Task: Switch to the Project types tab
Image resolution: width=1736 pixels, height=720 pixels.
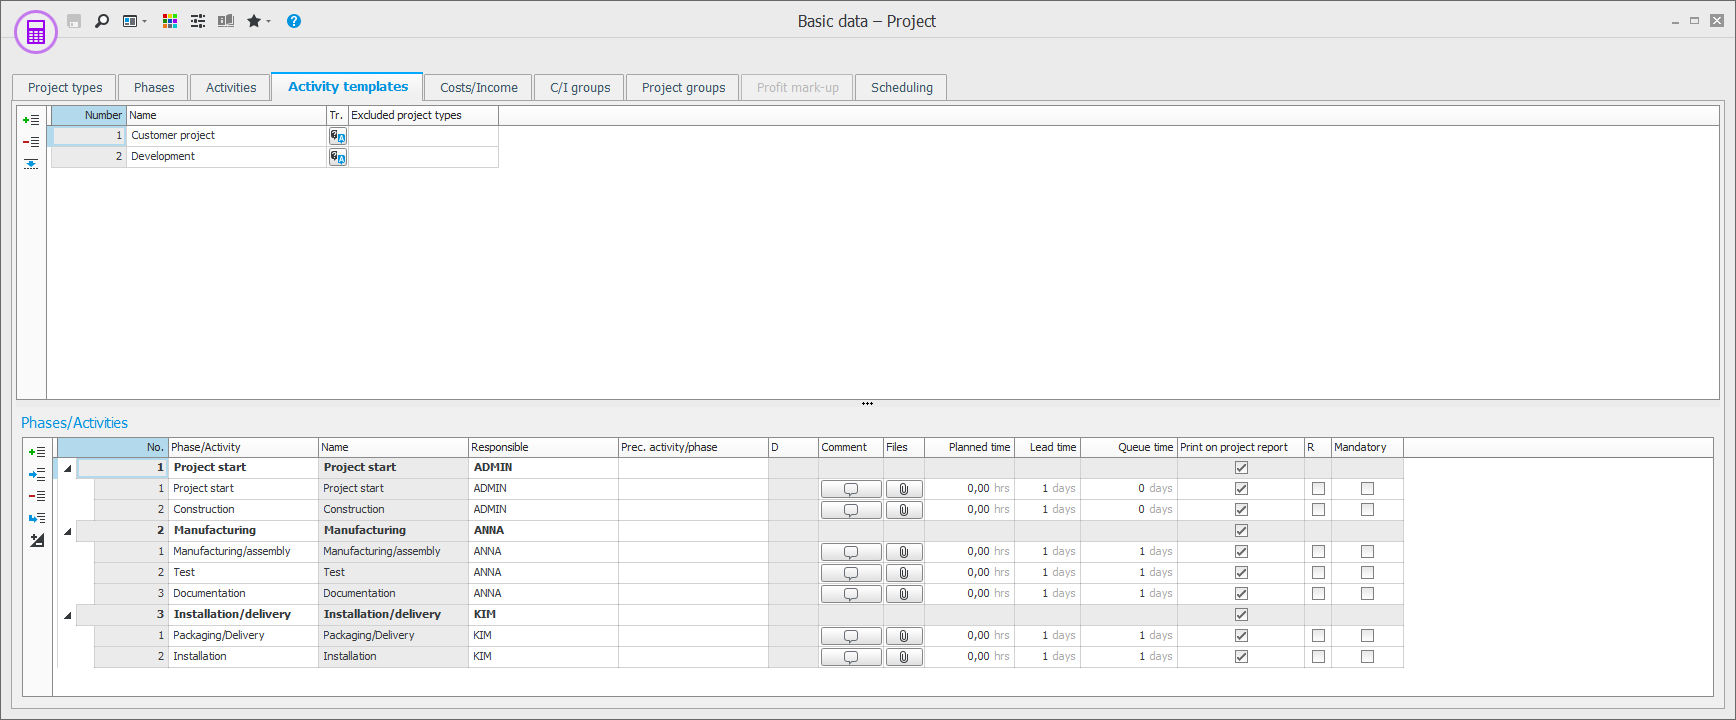Action: (x=65, y=88)
